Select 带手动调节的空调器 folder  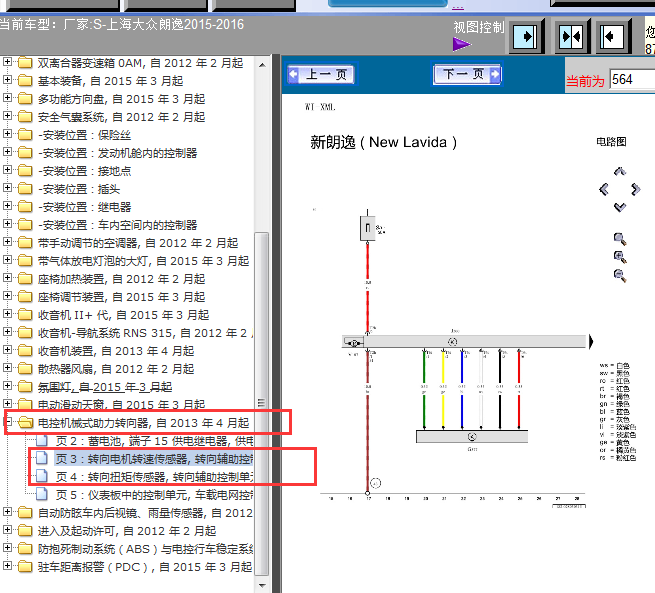(x=138, y=243)
